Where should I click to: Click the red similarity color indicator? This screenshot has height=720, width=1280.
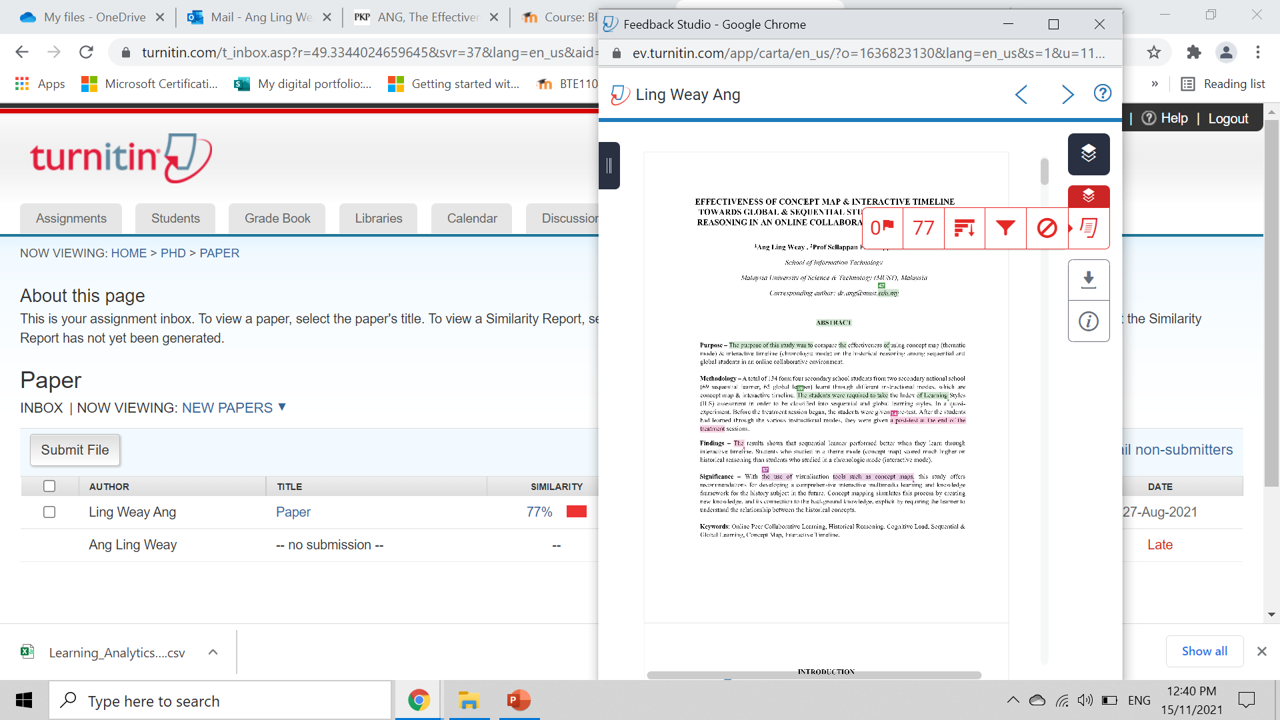[576, 512]
